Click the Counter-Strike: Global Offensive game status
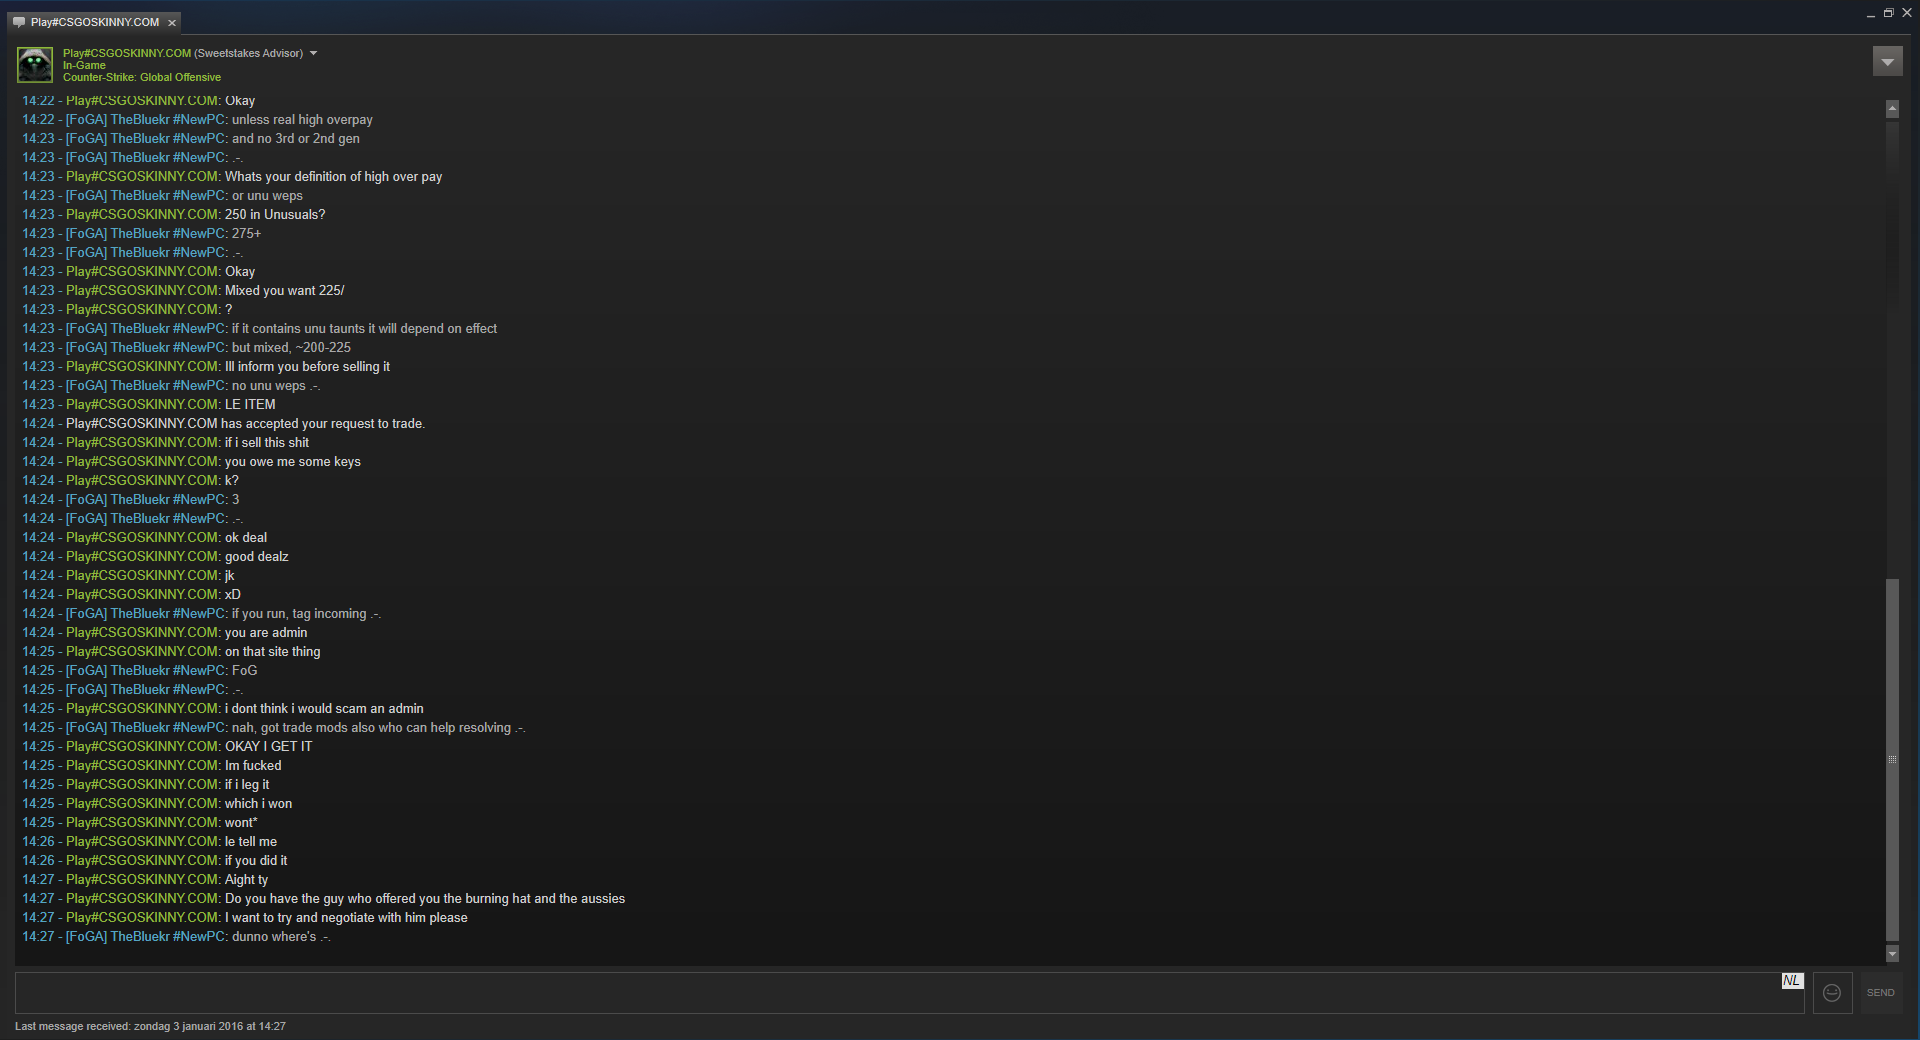 [x=142, y=77]
